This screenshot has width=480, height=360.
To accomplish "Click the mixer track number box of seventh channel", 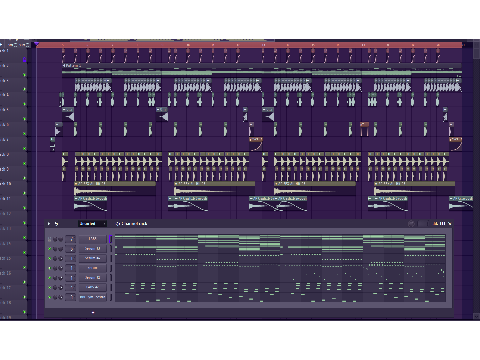I will (x=71, y=297).
